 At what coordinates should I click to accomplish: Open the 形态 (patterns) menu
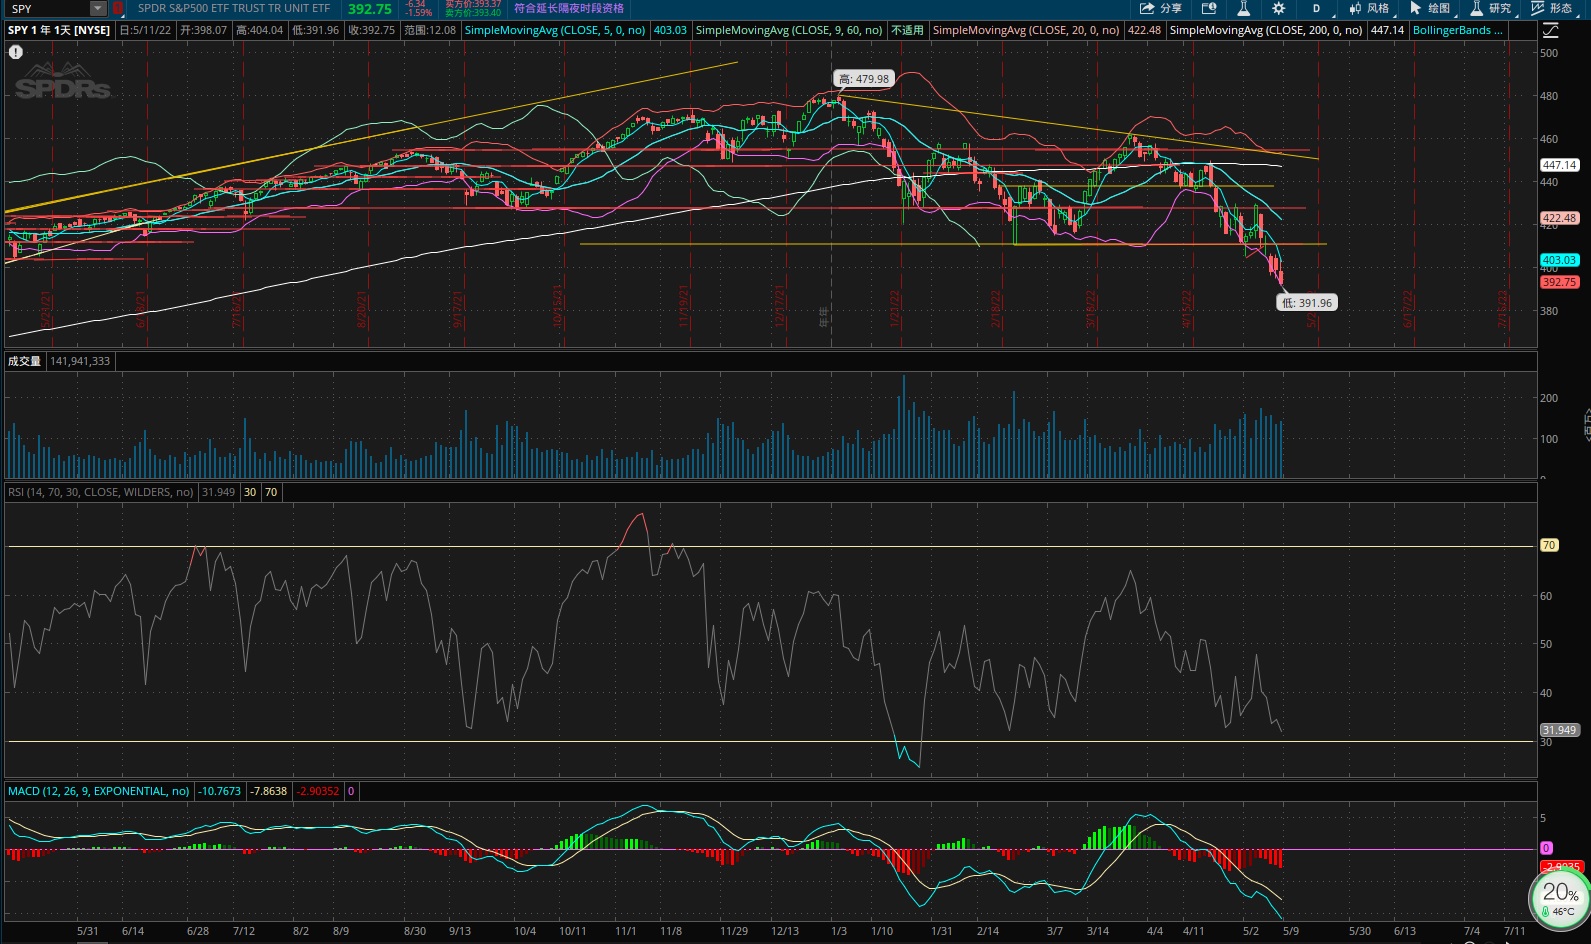click(1552, 8)
